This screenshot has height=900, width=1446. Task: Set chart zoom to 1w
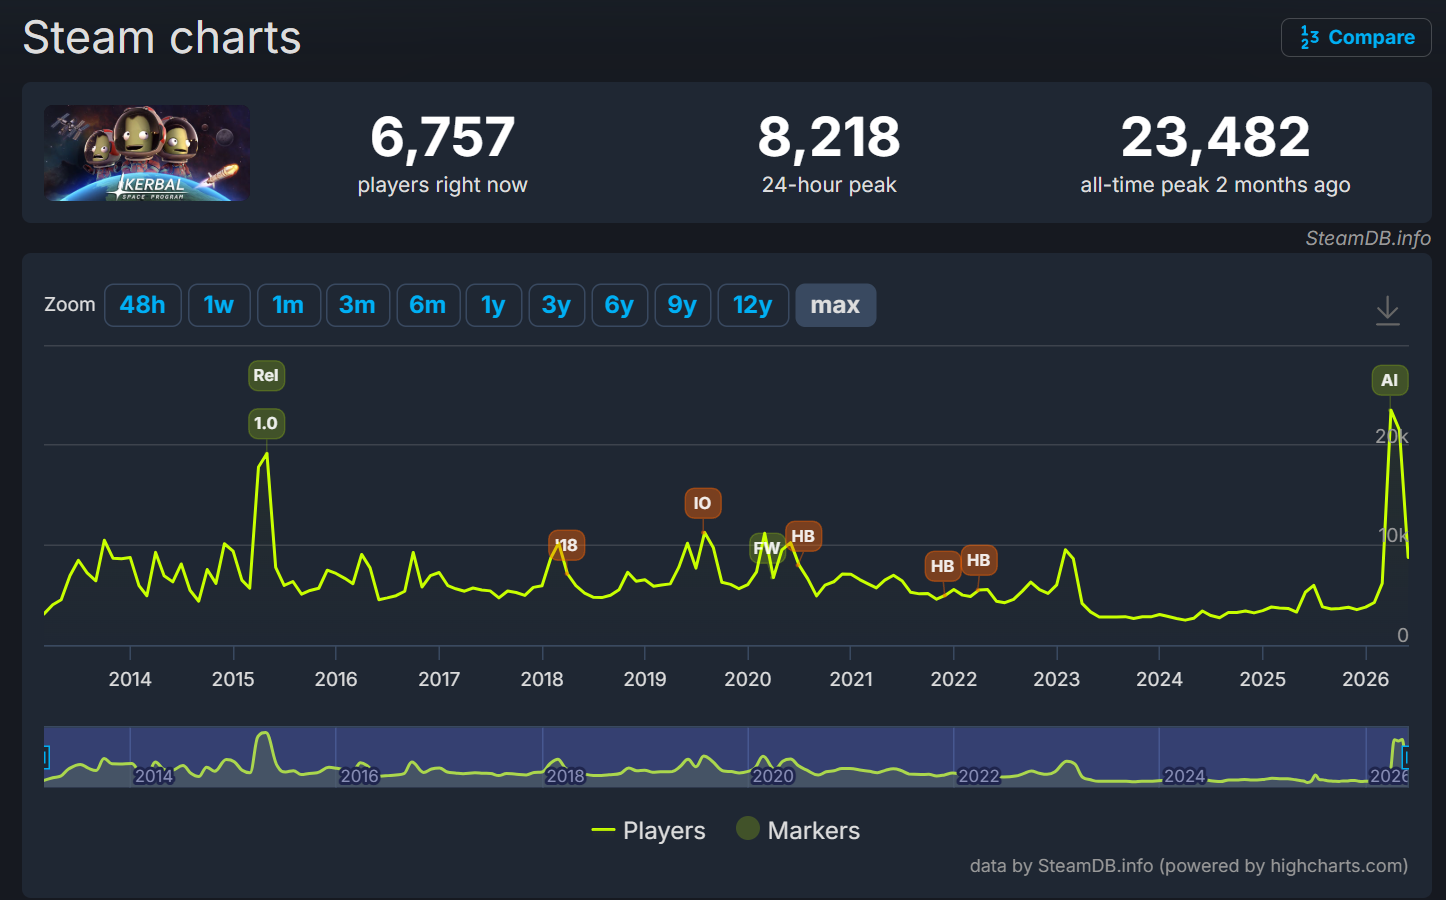(219, 305)
